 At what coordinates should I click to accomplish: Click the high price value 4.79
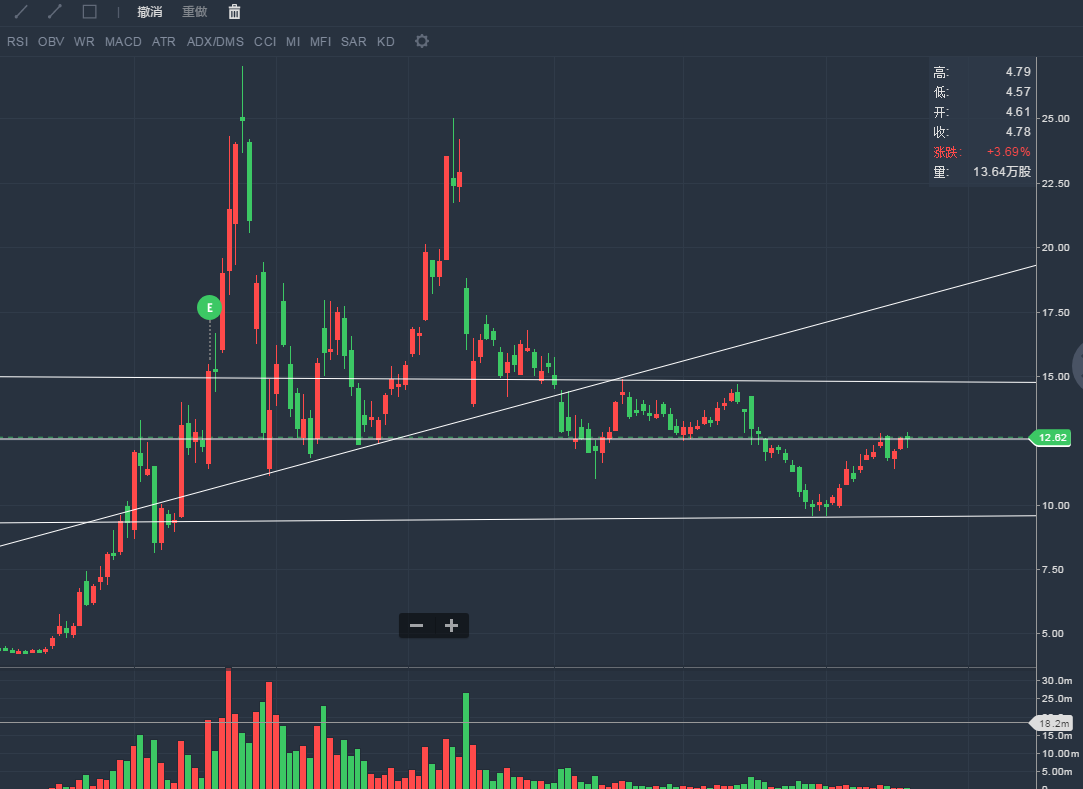[x=1018, y=72]
